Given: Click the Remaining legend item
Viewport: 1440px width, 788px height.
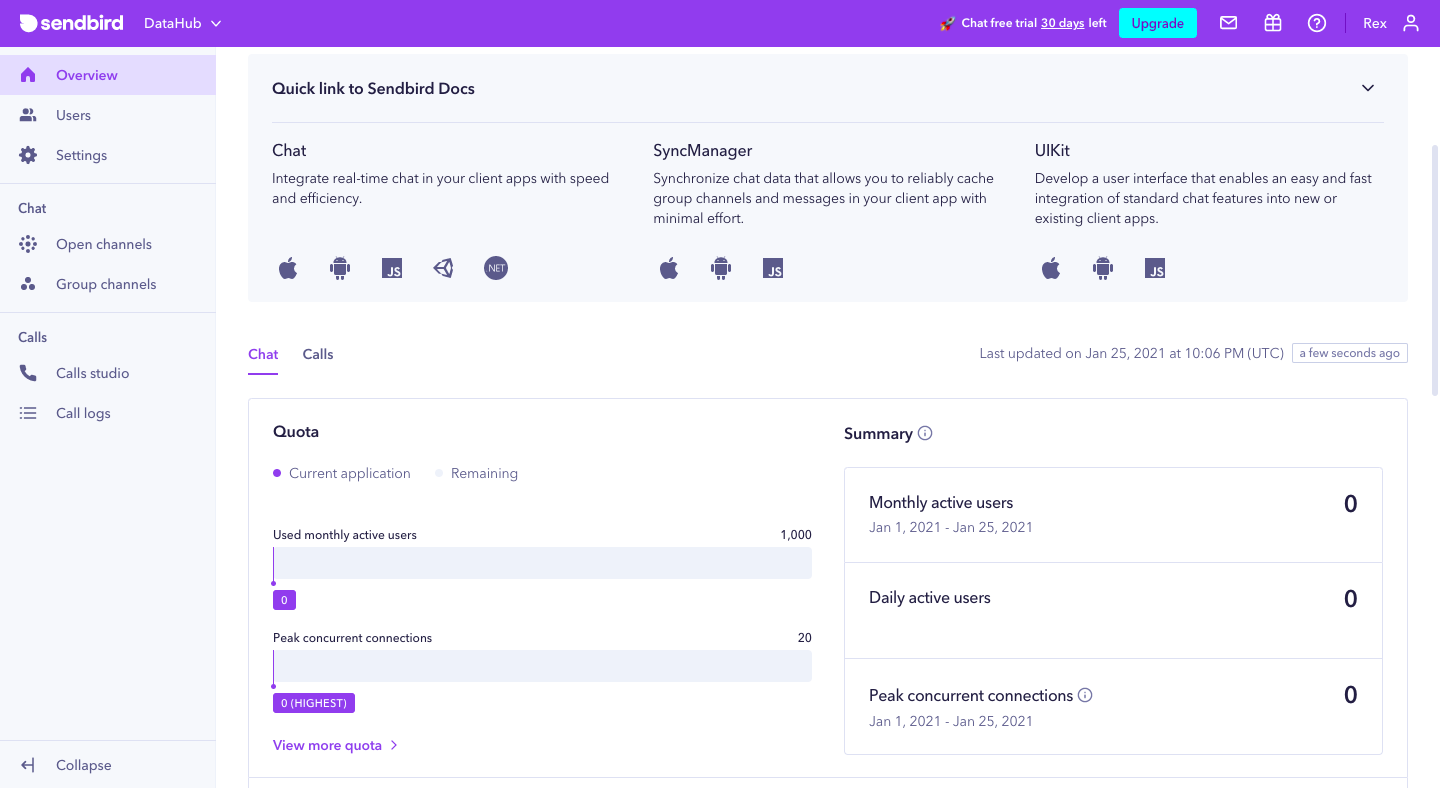Looking at the screenshot, I should pos(476,473).
